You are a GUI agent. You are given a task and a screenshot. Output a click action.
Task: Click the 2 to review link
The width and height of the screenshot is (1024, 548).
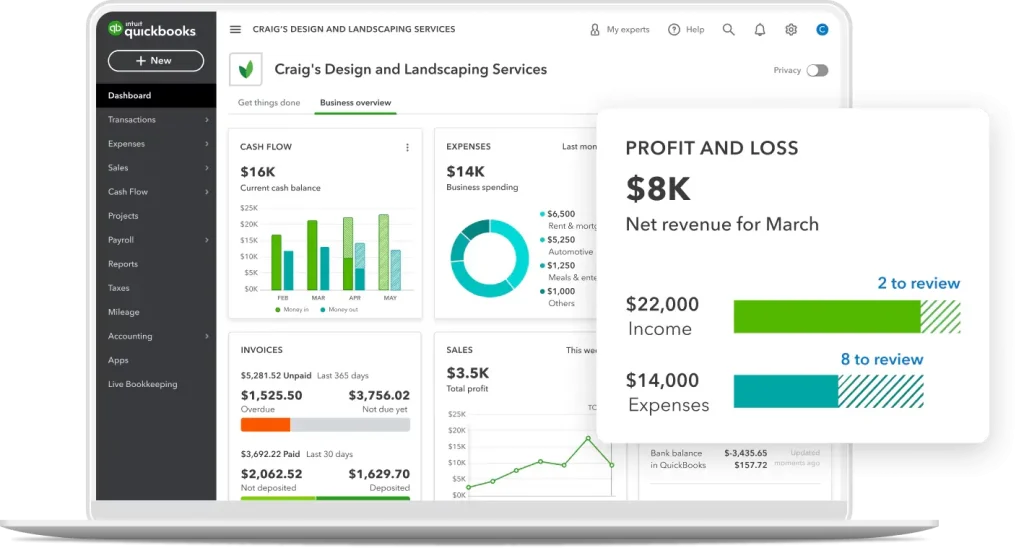[x=918, y=283]
